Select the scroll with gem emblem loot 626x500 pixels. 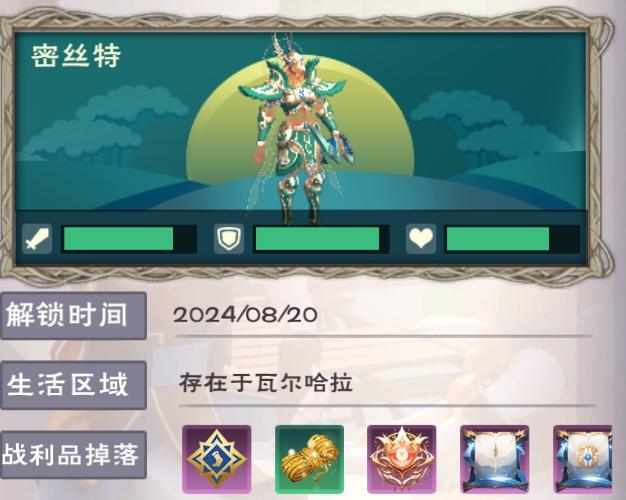pos(582,459)
